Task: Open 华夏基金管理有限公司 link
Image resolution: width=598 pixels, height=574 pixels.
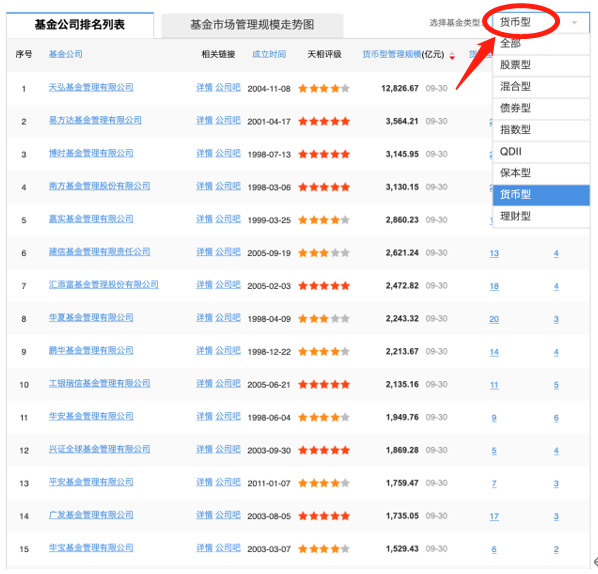Action: (x=91, y=317)
